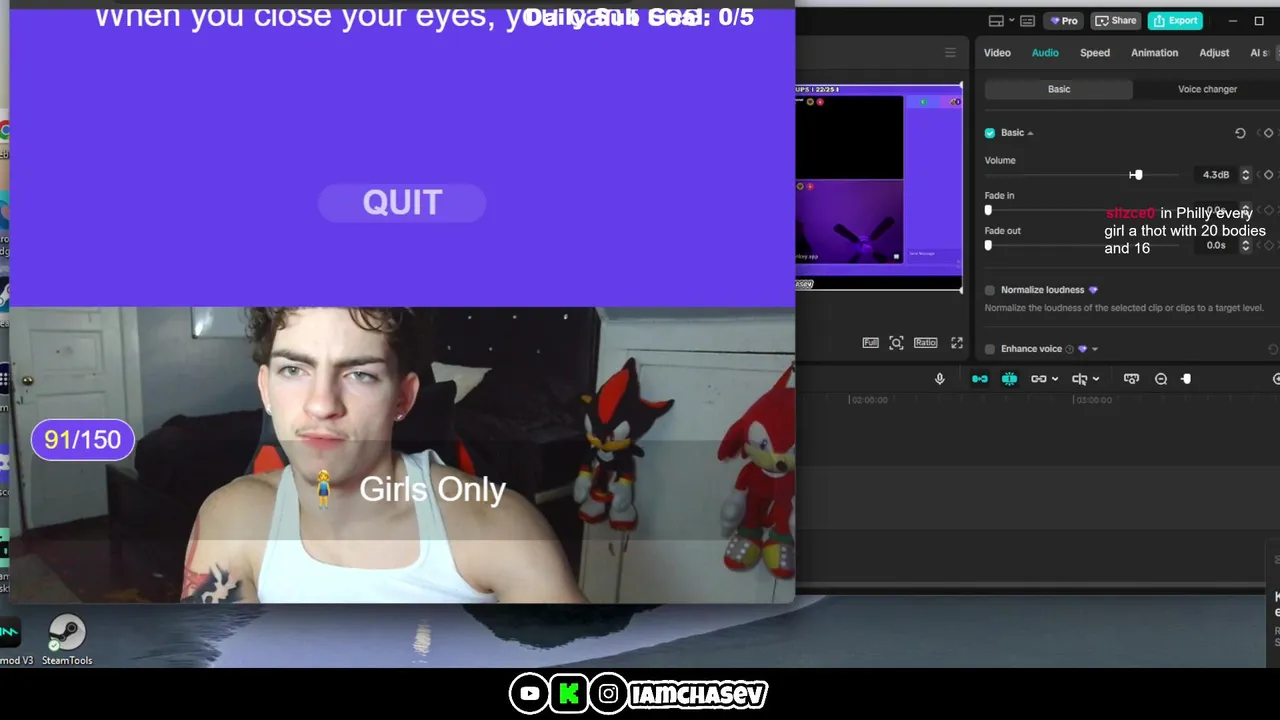The width and height of the screenshot is (1280, 720).
Task: Click the Normalize loudness description text
Action: 1124,308
